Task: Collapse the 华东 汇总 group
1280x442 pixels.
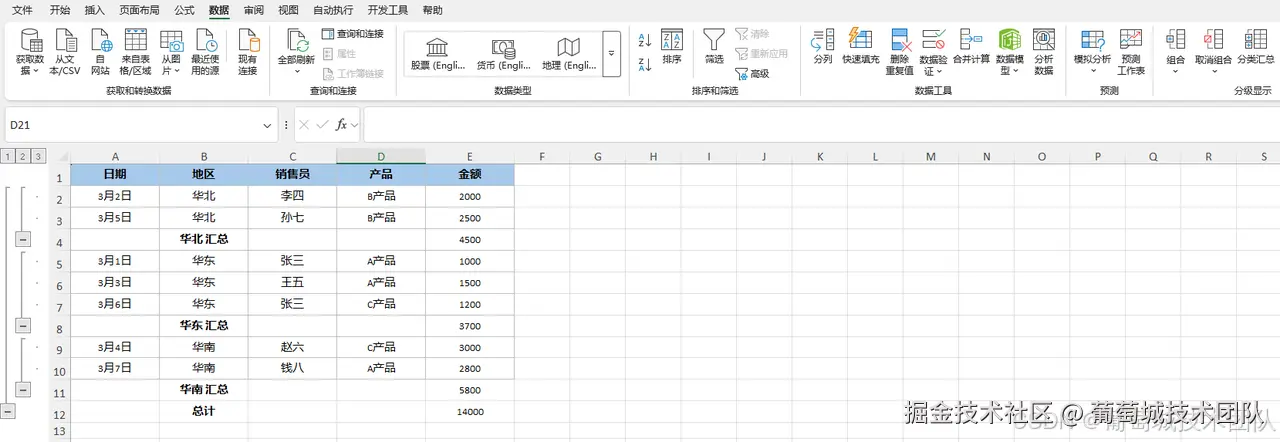Action: click(23, 326)
